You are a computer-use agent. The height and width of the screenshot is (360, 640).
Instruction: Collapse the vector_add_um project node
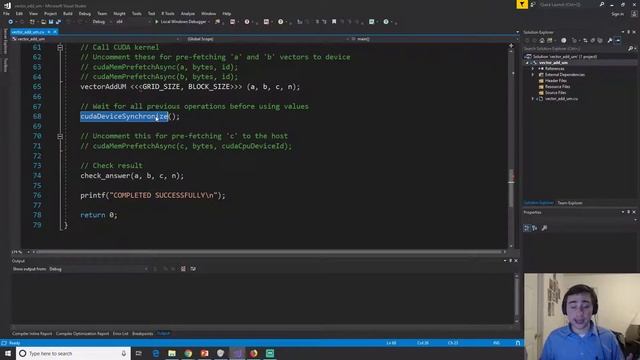point(527,63)
